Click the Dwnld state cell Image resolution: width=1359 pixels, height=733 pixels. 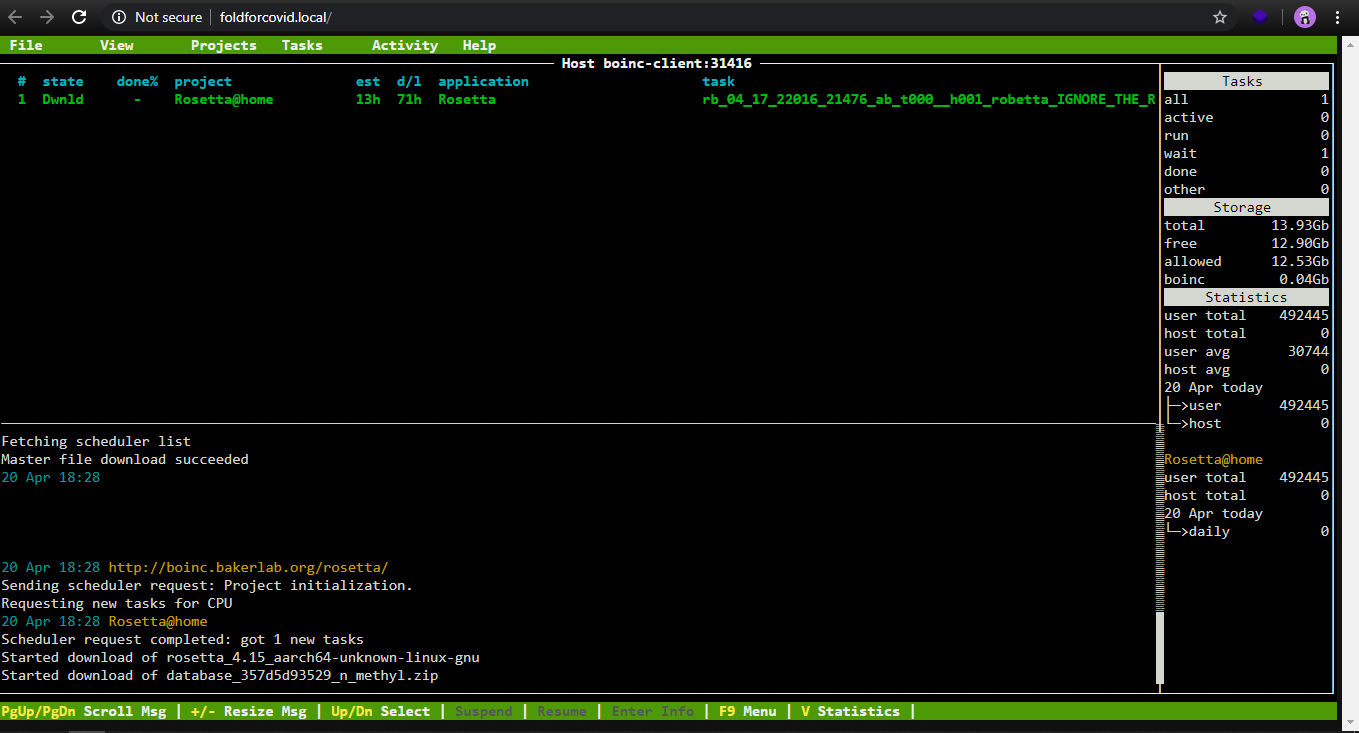(x=63, y=99)
